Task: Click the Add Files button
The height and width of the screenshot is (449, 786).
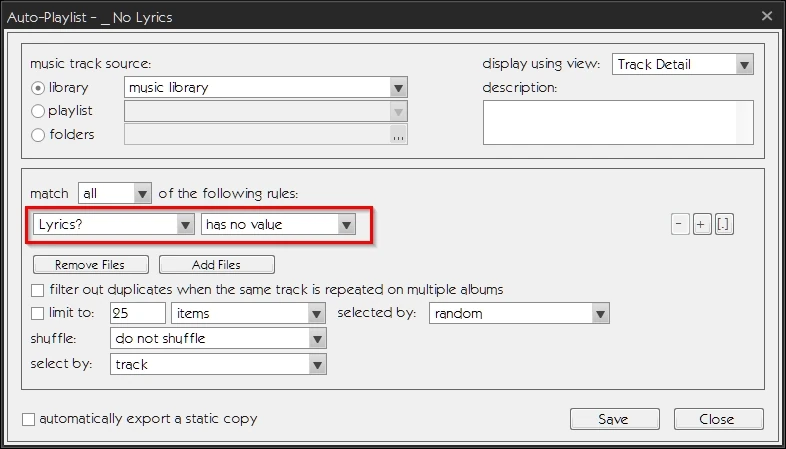Action: pos(217,265)
